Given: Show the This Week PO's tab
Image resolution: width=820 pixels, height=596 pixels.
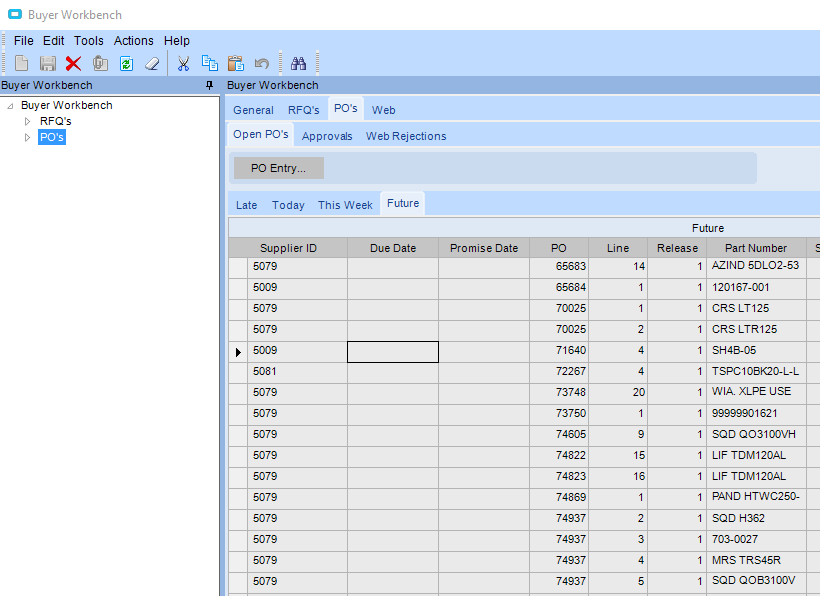Looking at the screenshot, I should [x=345, y=205].
